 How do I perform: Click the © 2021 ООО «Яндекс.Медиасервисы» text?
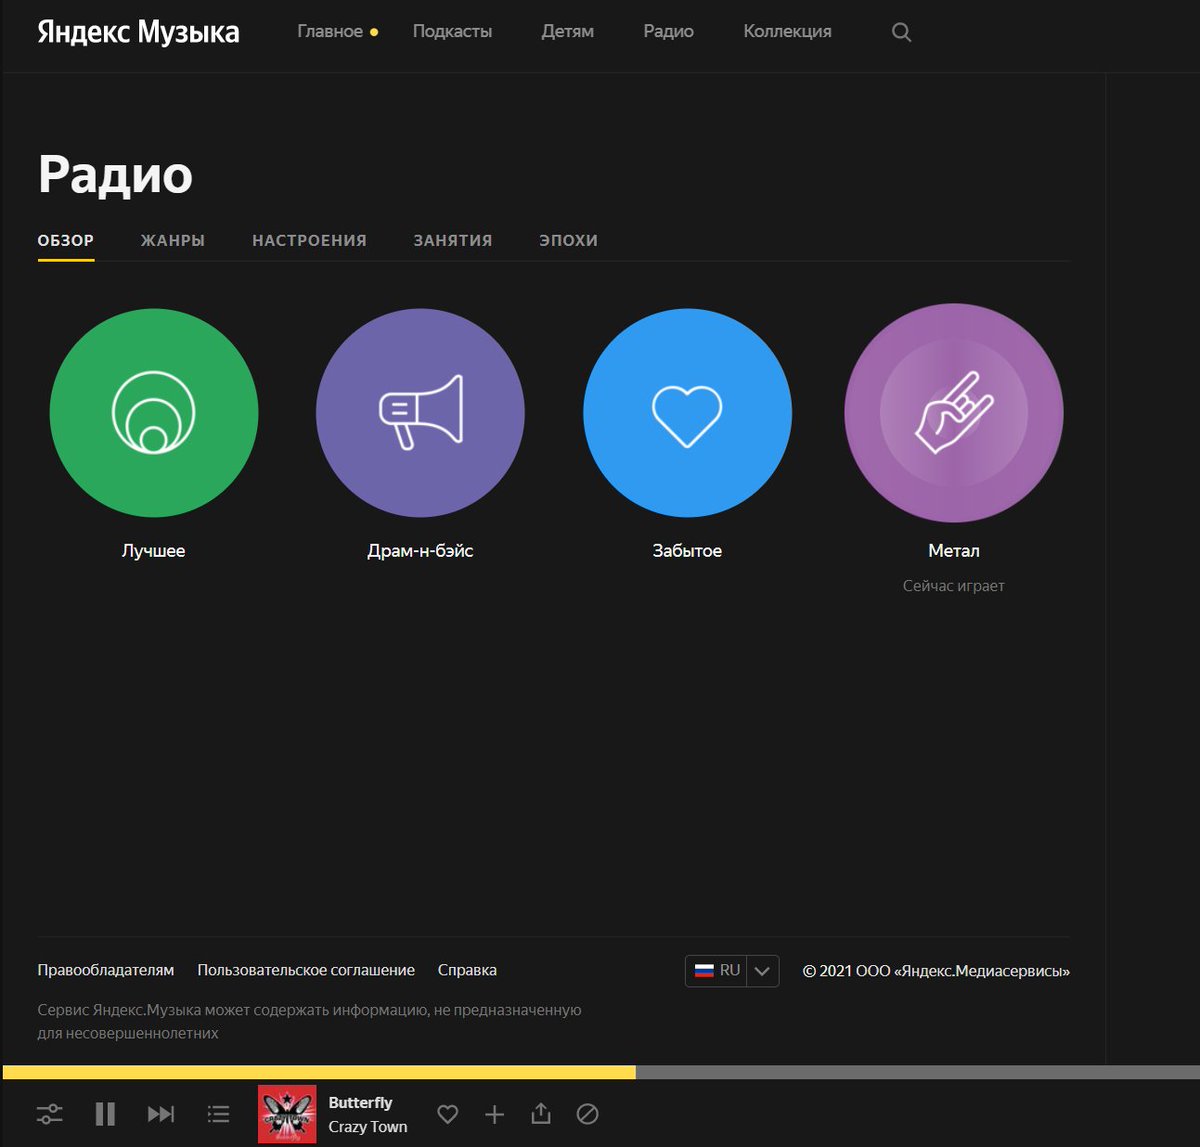click(x=936, y=971)
